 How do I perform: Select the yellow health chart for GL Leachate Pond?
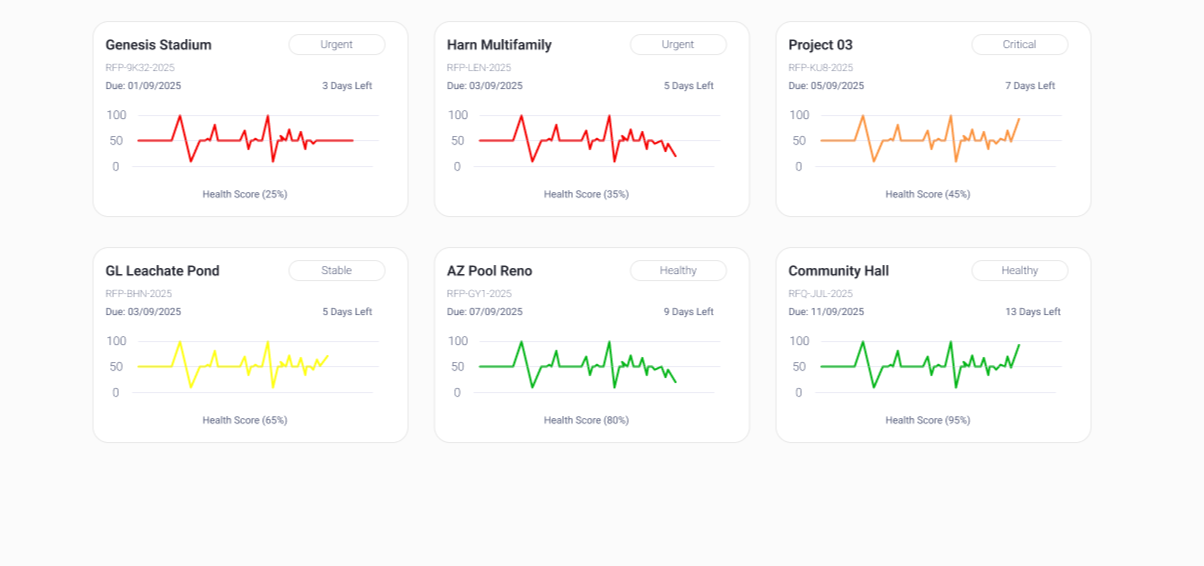coord(233,366)
